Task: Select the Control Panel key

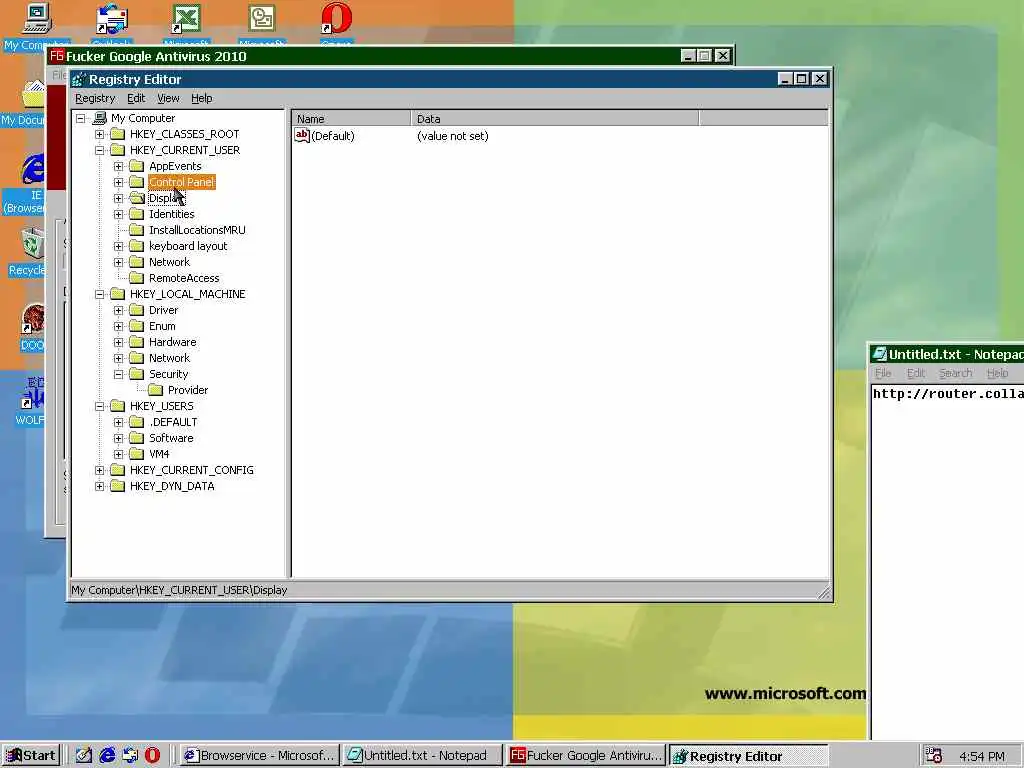Action: [x=182, y=182]
